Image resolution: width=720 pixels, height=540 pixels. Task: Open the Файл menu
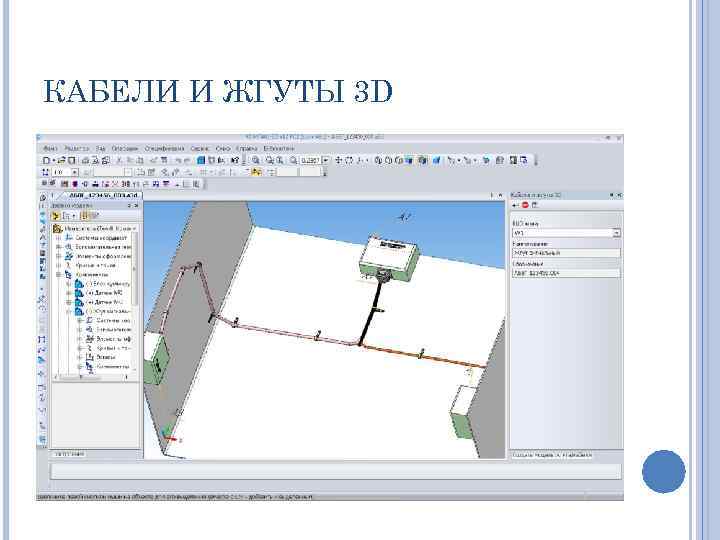[x=50, y=149]
